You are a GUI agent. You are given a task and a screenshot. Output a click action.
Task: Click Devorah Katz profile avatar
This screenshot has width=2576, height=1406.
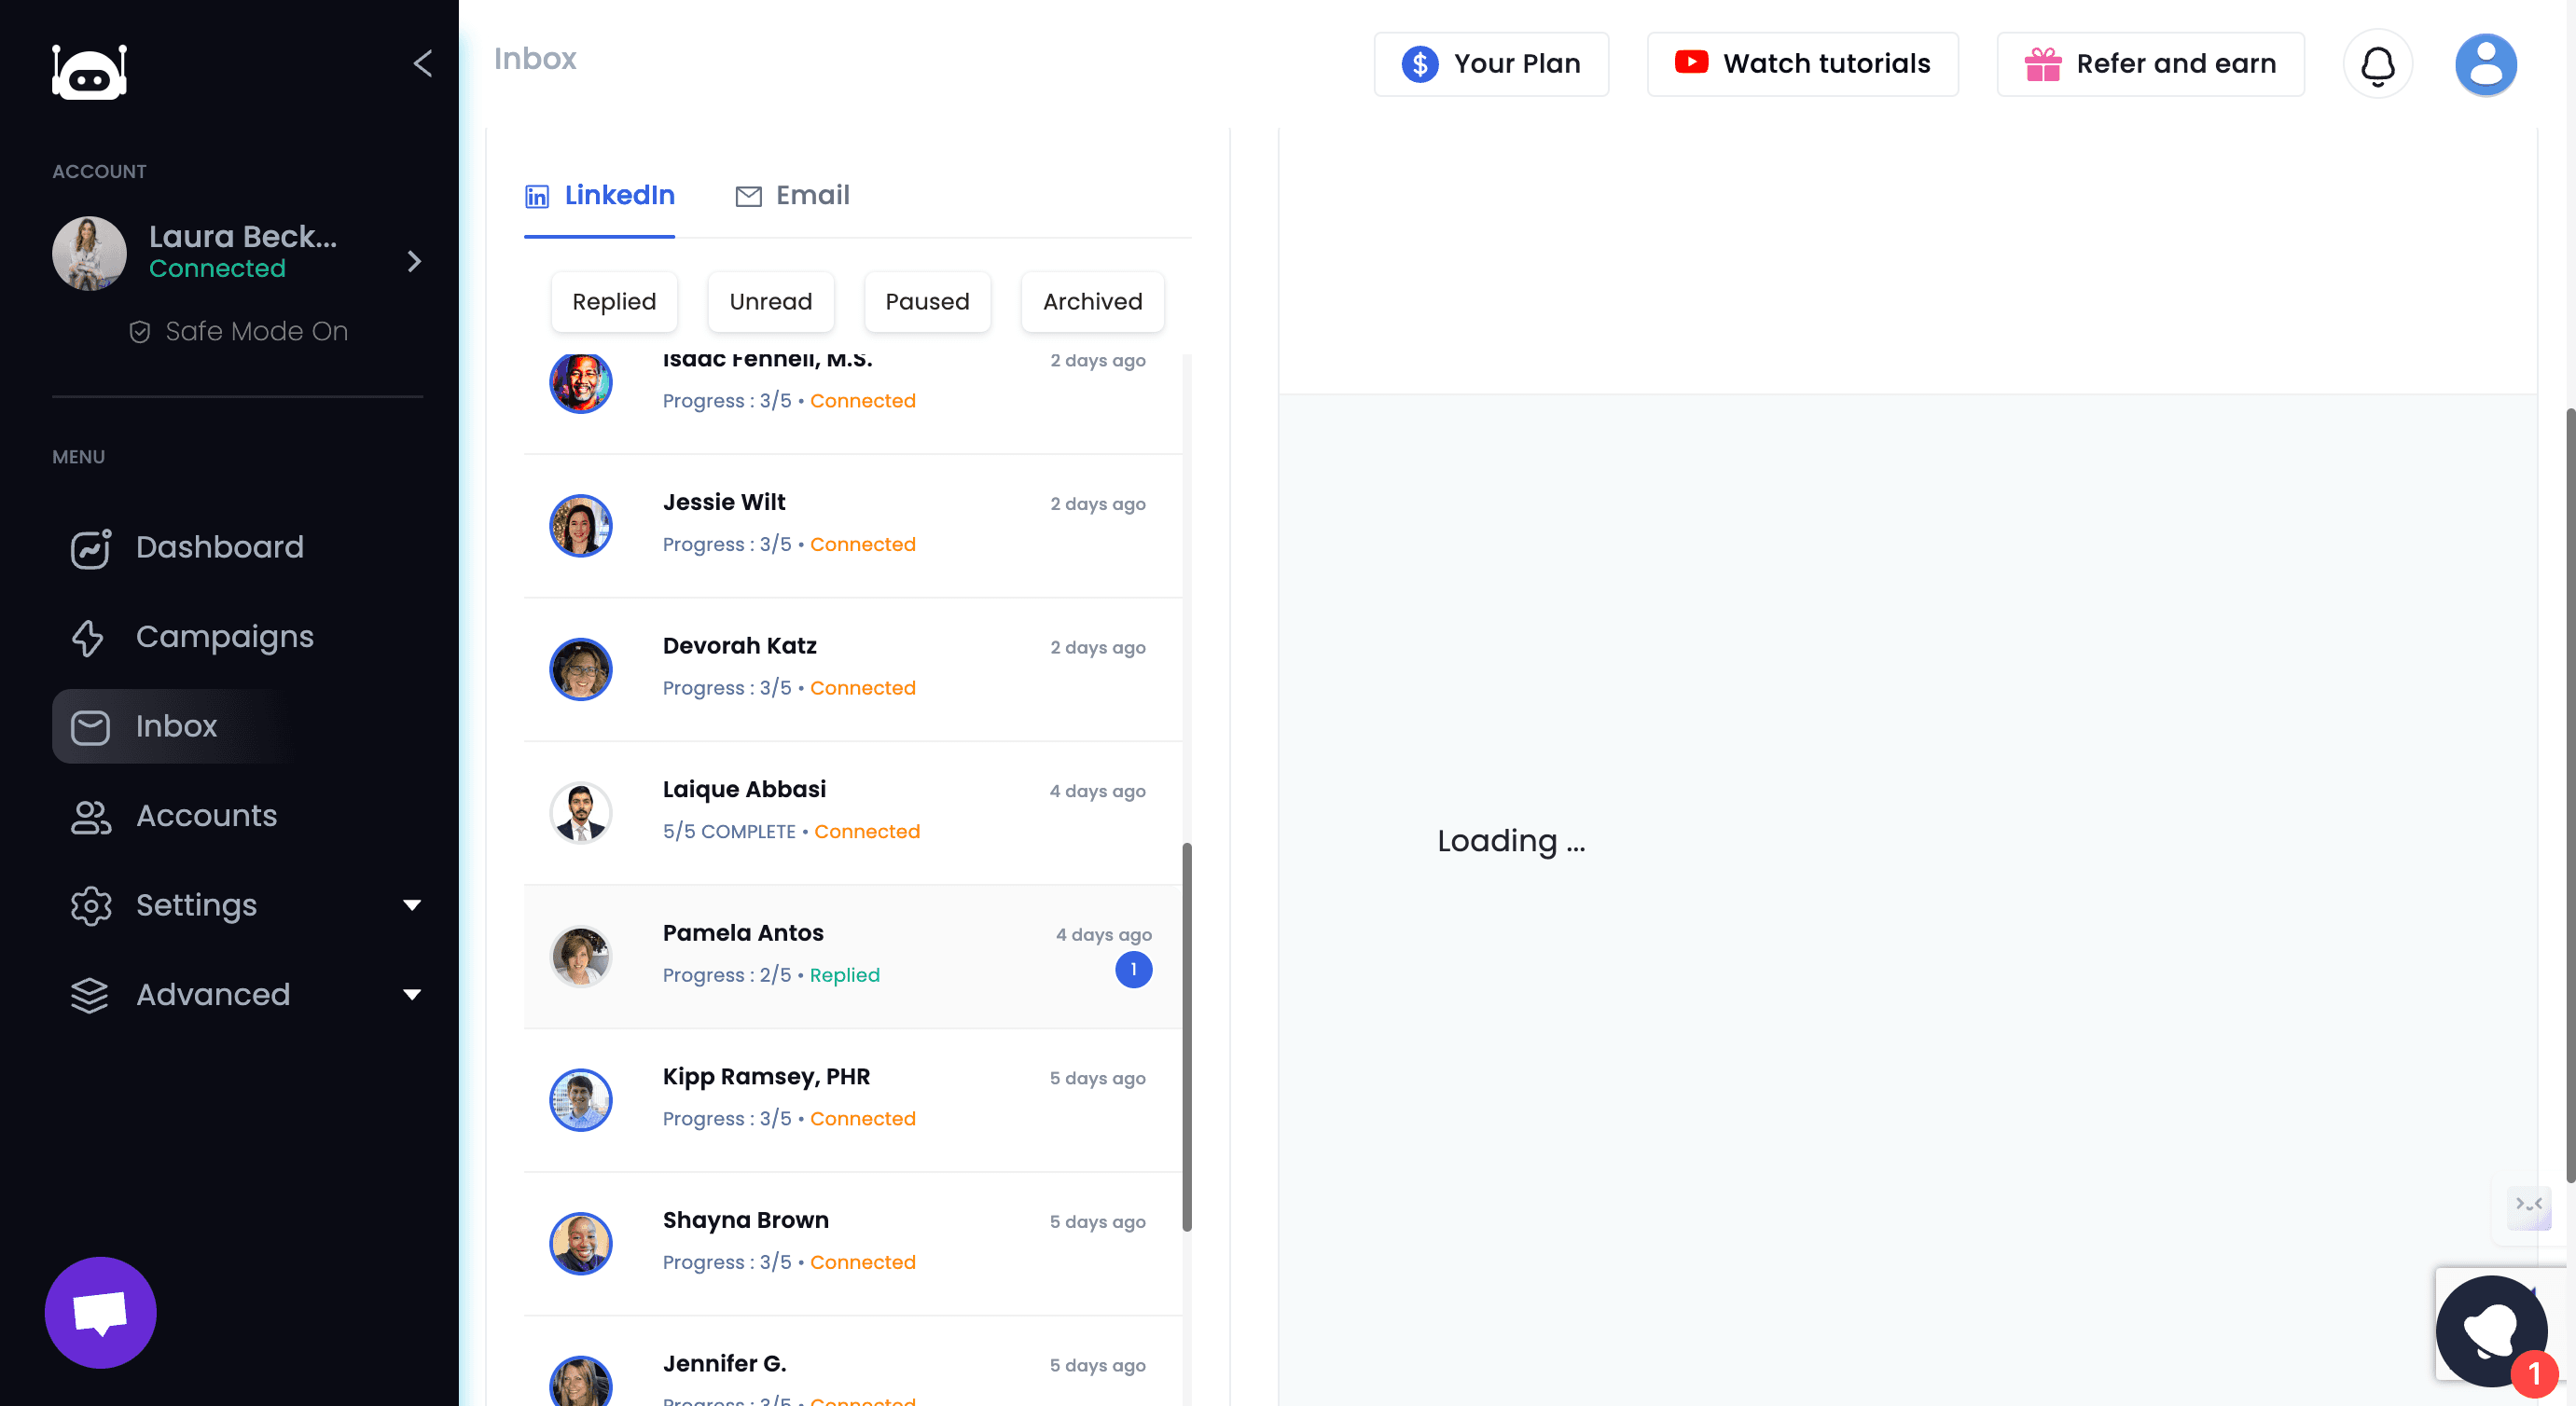click(x=581, y=669)
